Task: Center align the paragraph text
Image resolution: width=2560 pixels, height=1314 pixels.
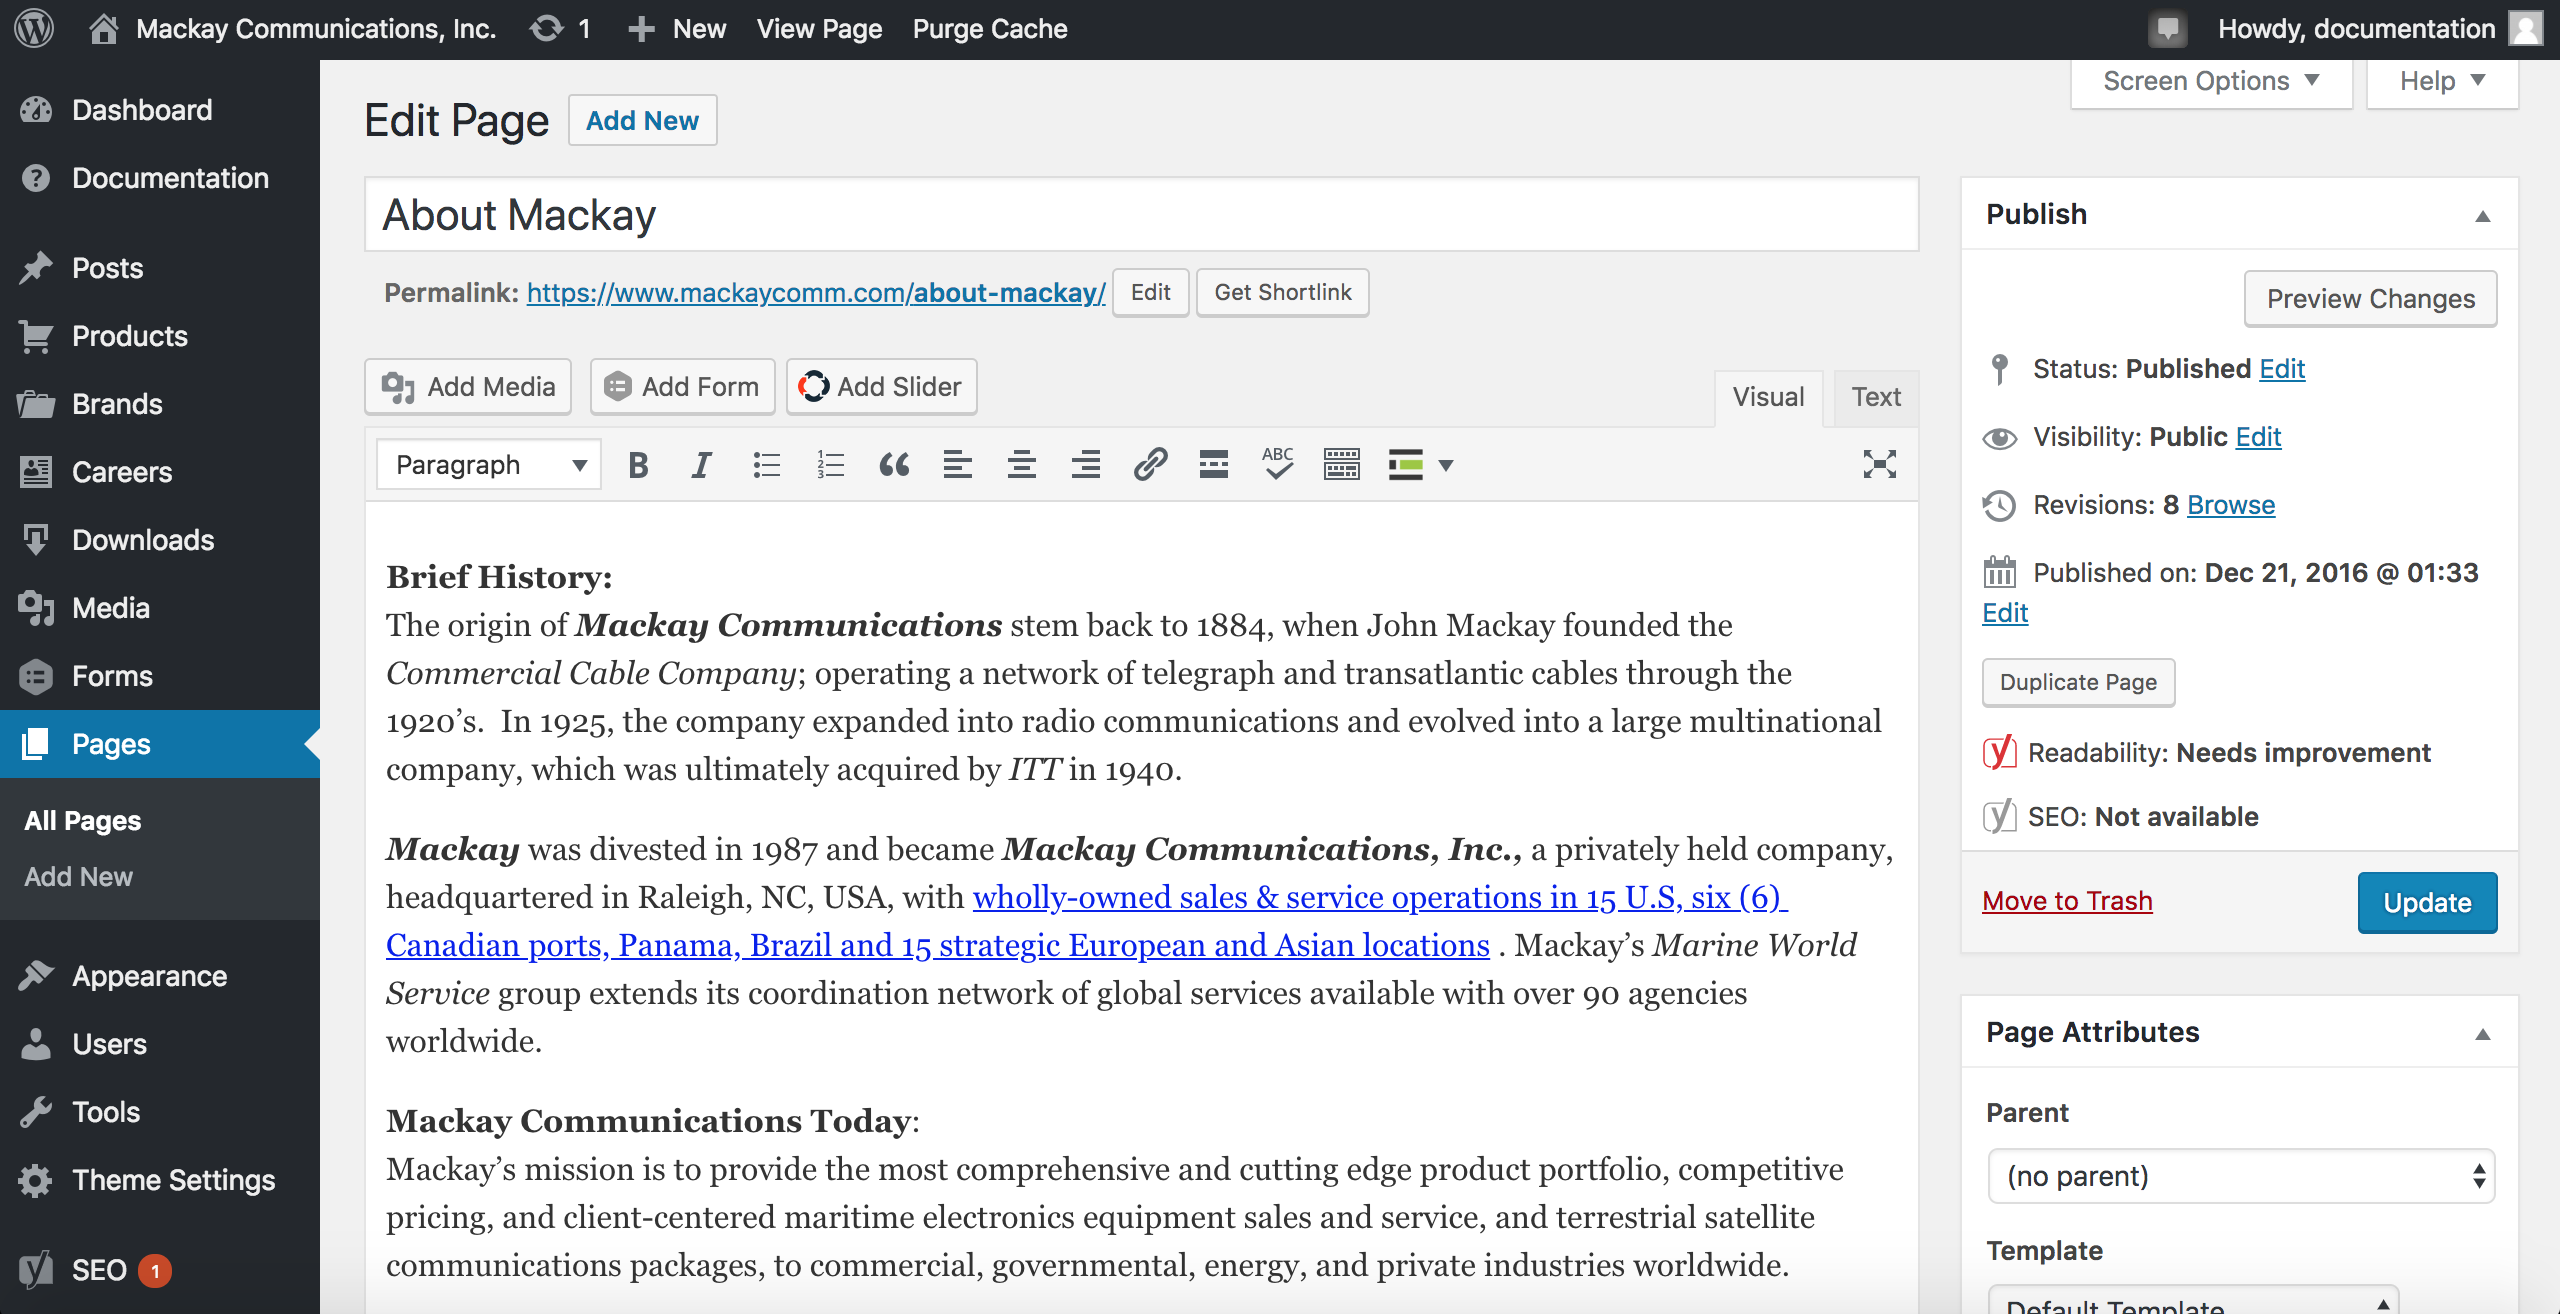Action: [x=1022, y=465]
